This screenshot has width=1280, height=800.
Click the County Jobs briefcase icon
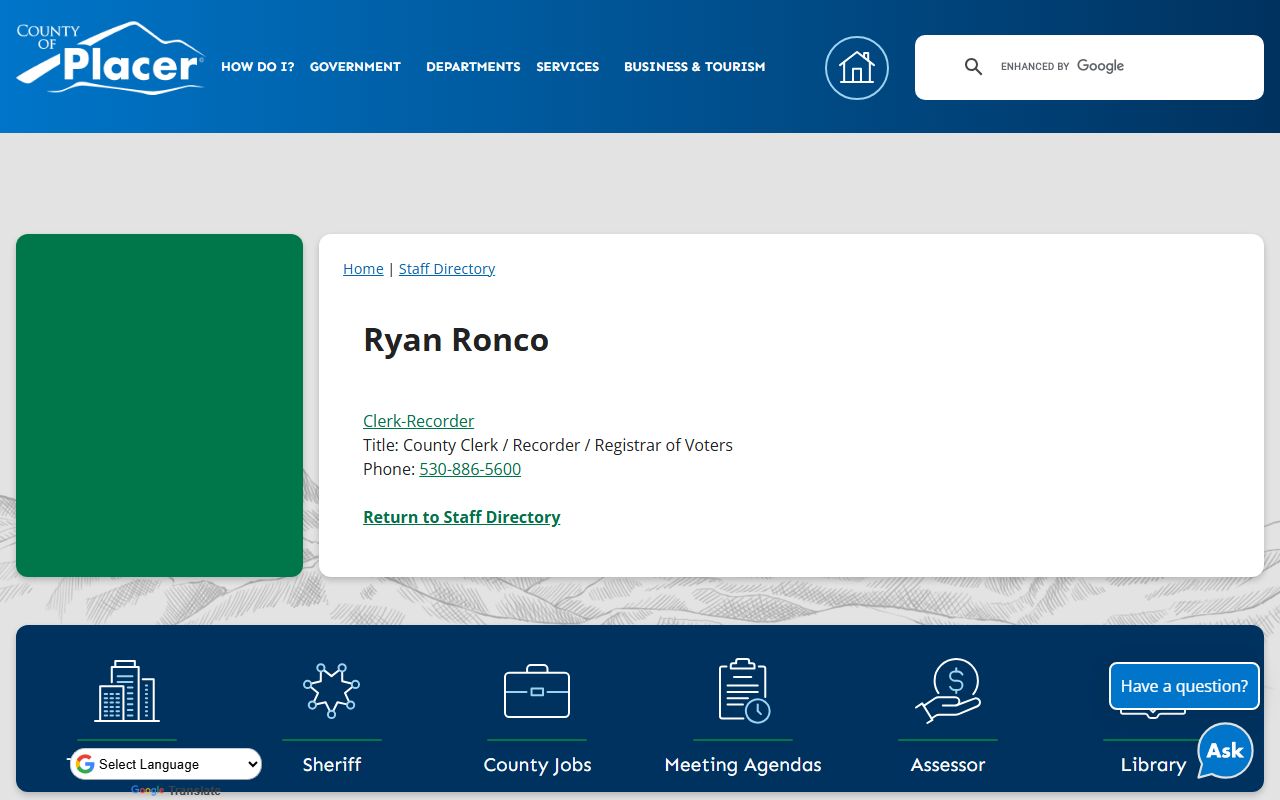tap(537, 691)
